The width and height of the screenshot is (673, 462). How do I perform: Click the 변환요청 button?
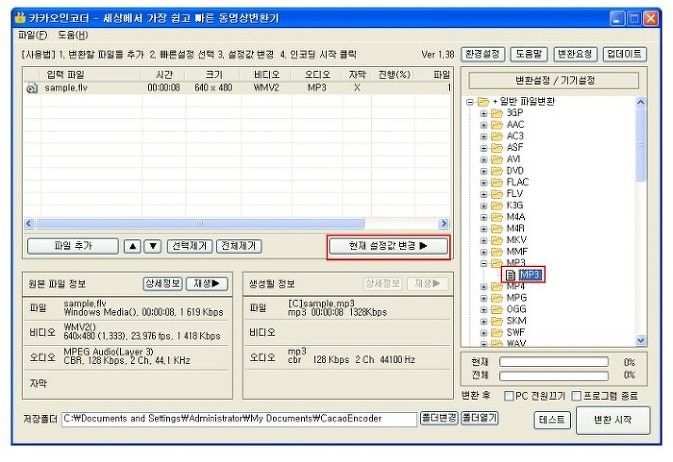pos(575,54)
